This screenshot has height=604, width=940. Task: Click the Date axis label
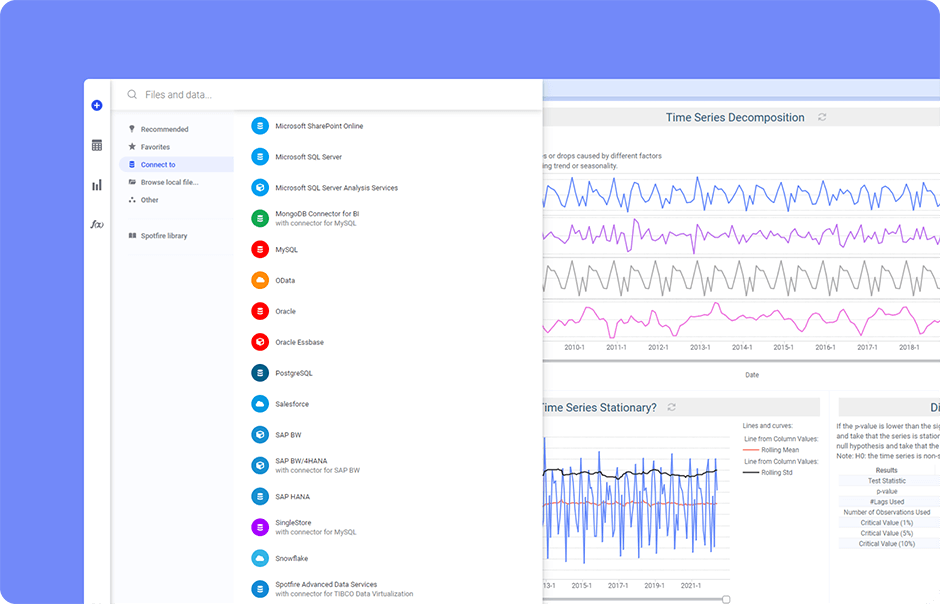[752, 375]
